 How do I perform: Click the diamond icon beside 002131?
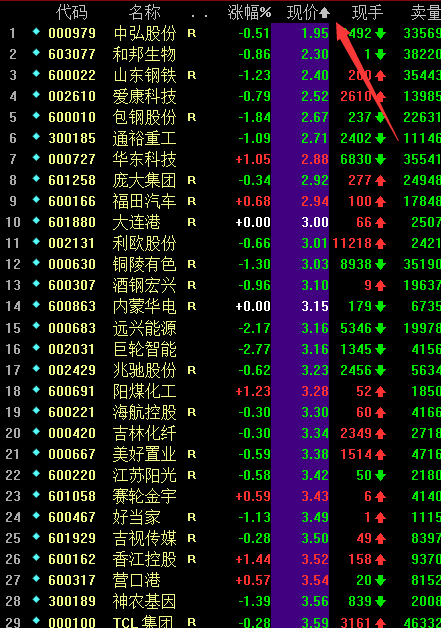(36, 242)
